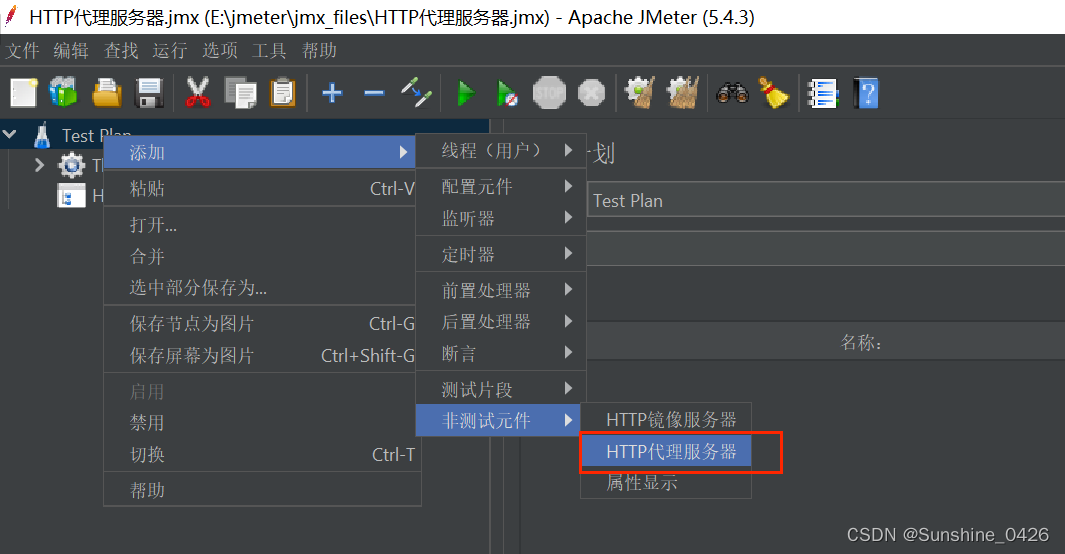Choose 合并 from context menu
Screen dimensions: 1065x554
259,256
